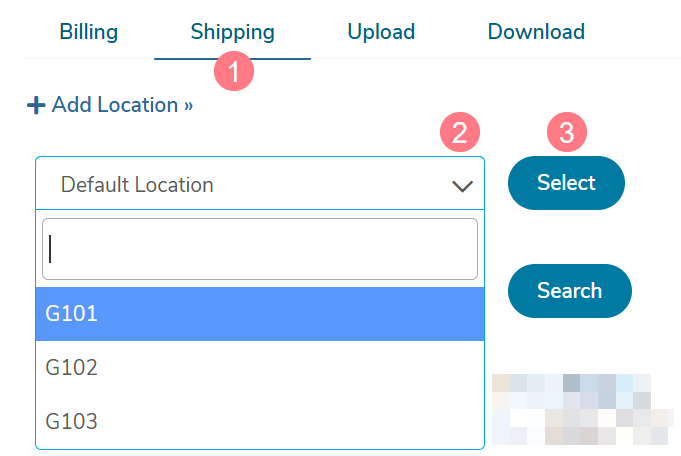Open the Default Location combo box
This screenshot has width=681, height=456.
coord(260,184)
